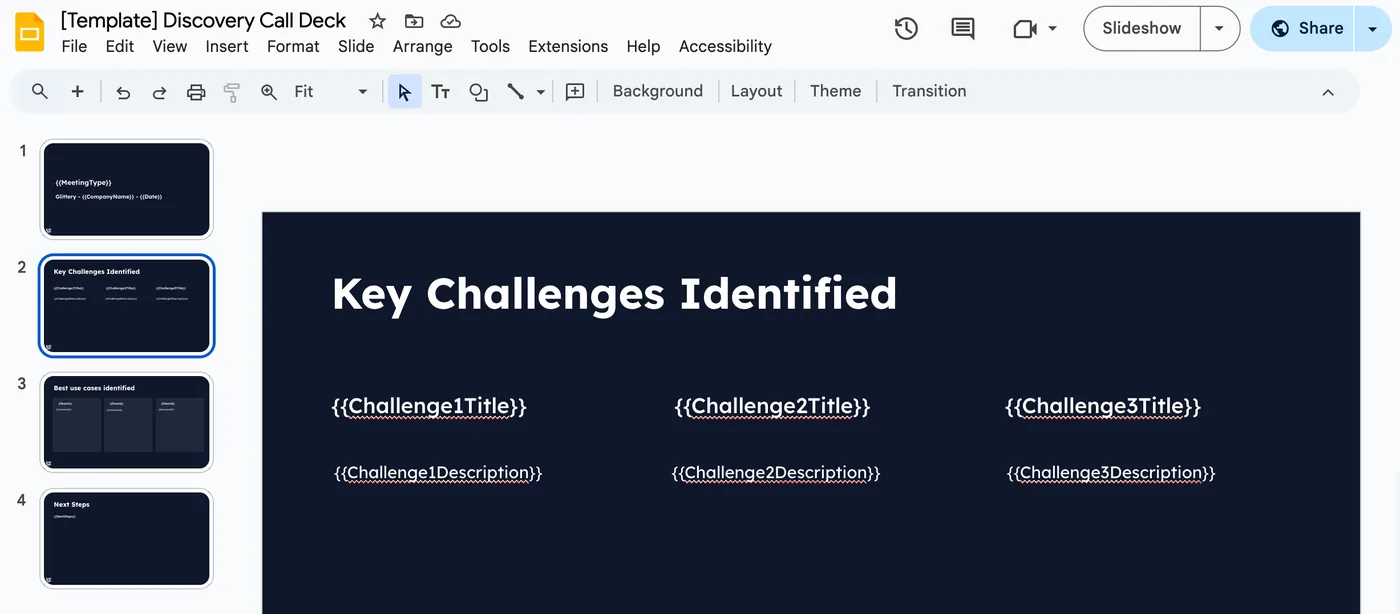
Task: Click the video call camera icon
Action: coord(1025,29)
